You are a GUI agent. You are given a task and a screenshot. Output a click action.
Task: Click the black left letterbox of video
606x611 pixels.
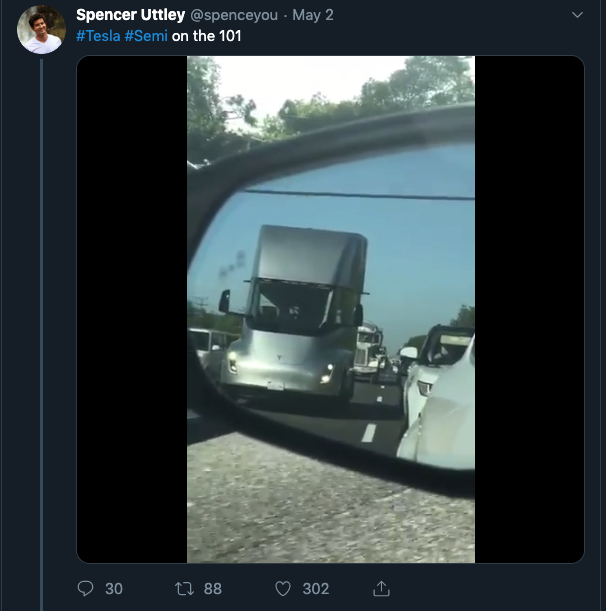click(x=132, y=309)
